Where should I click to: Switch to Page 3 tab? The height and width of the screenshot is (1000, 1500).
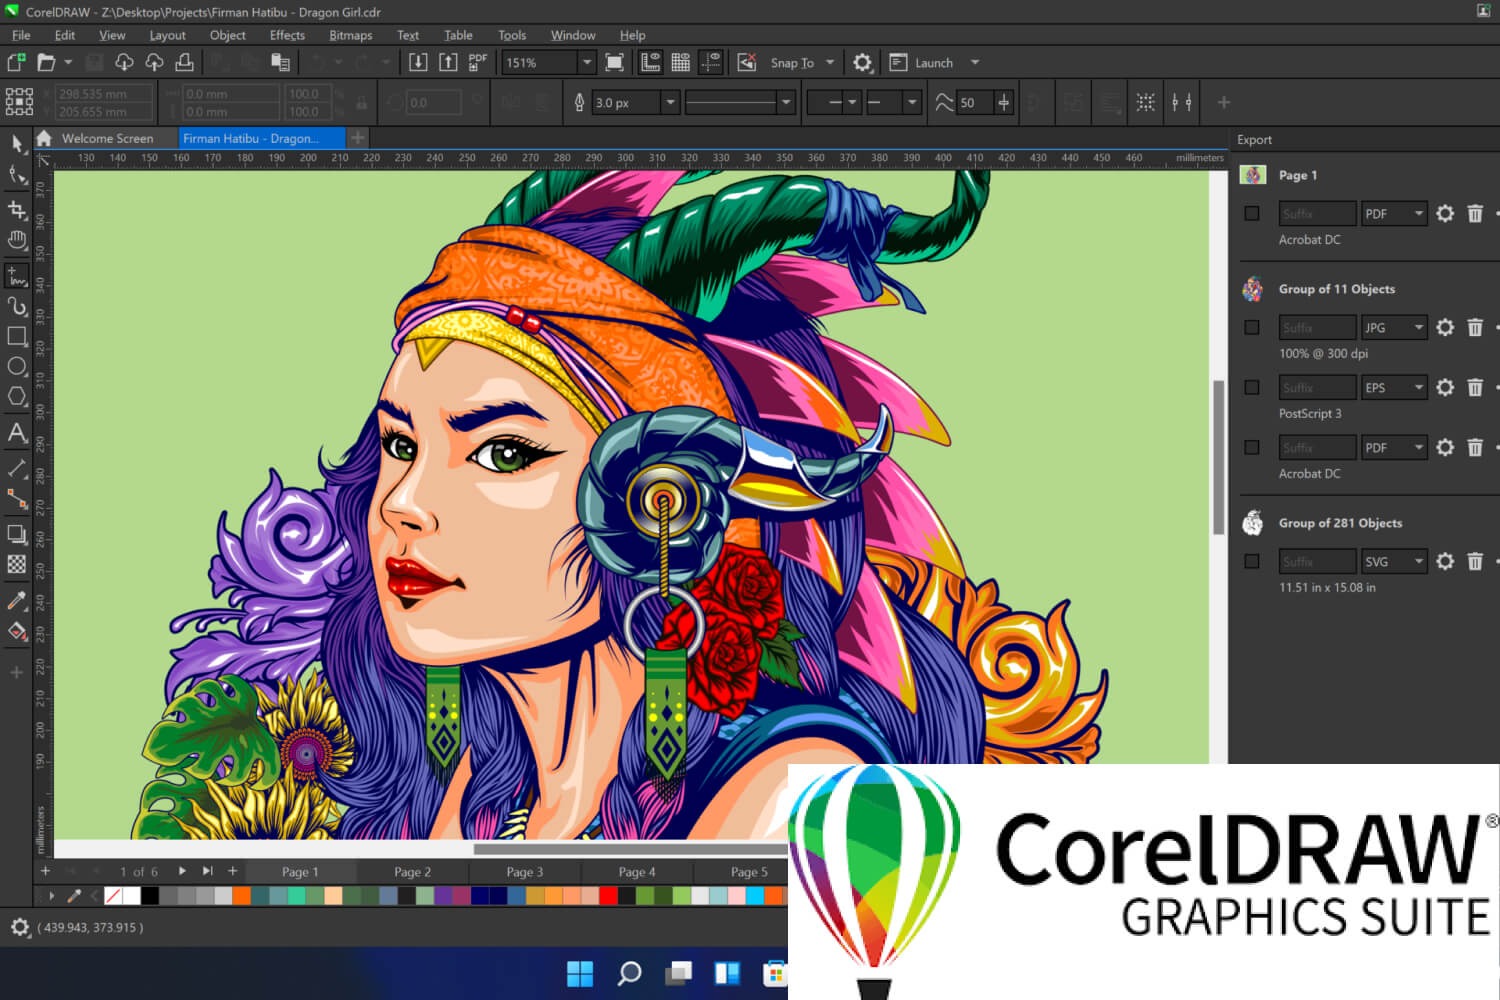(x=525, y=872)
